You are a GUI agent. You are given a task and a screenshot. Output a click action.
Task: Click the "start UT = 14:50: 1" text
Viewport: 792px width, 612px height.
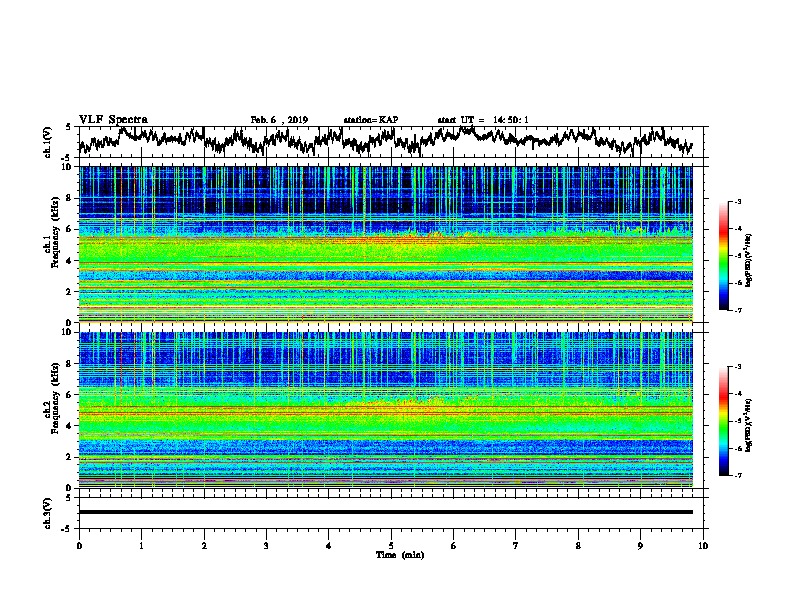coord(483,120)
